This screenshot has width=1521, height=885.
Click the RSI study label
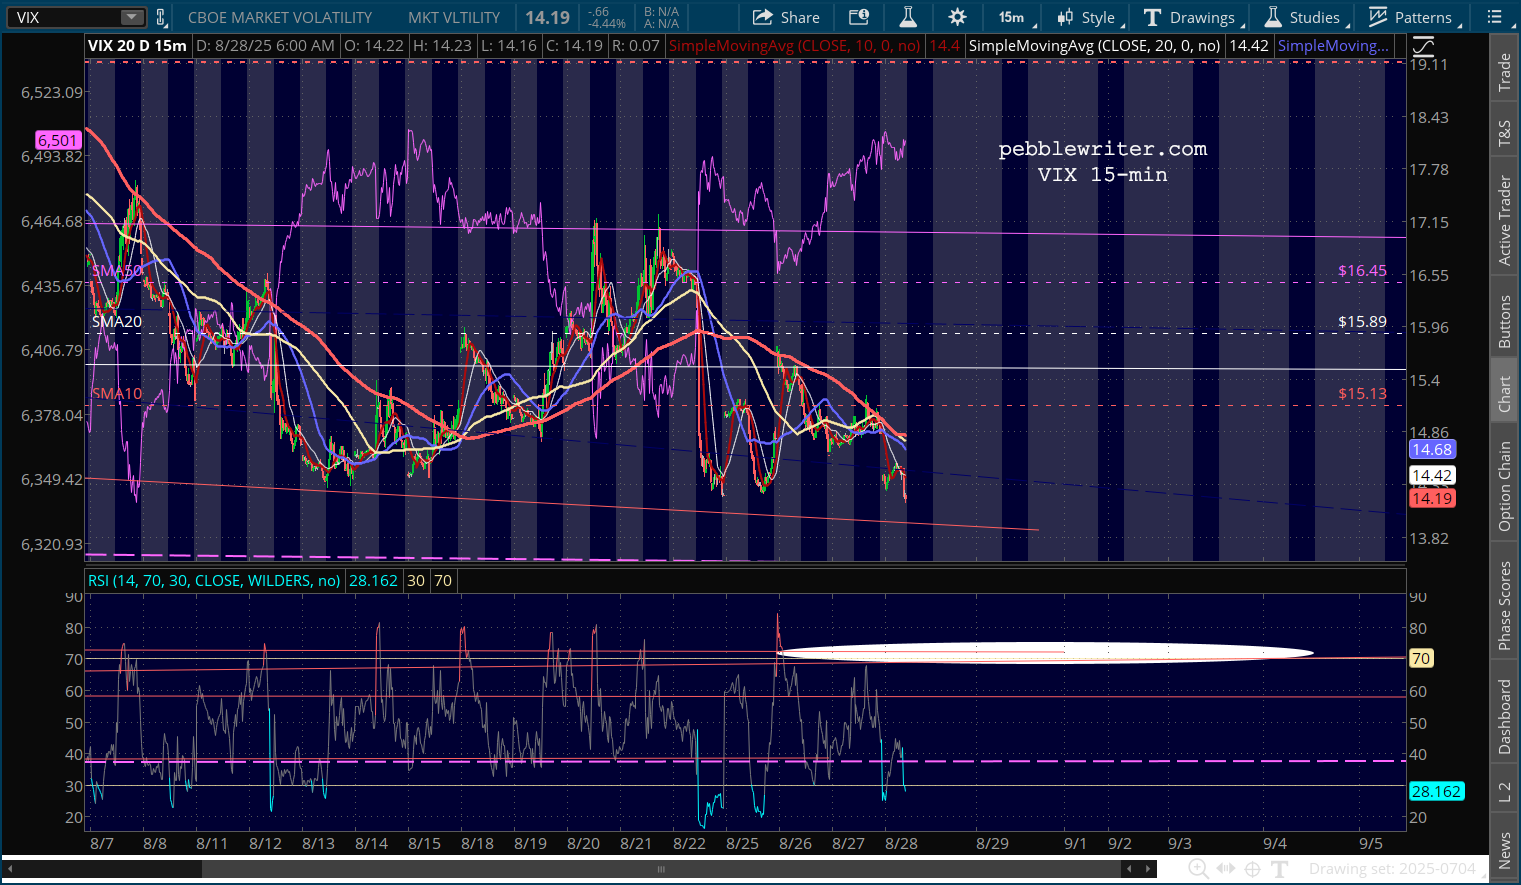pyautogui.click(x=214, y=581)
